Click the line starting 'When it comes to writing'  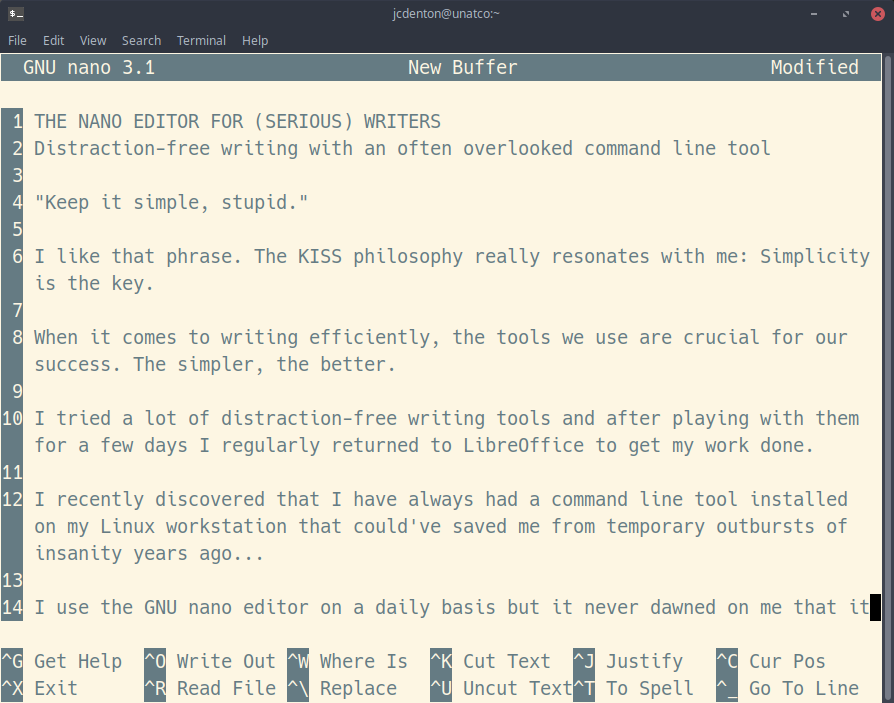point(441,338)
